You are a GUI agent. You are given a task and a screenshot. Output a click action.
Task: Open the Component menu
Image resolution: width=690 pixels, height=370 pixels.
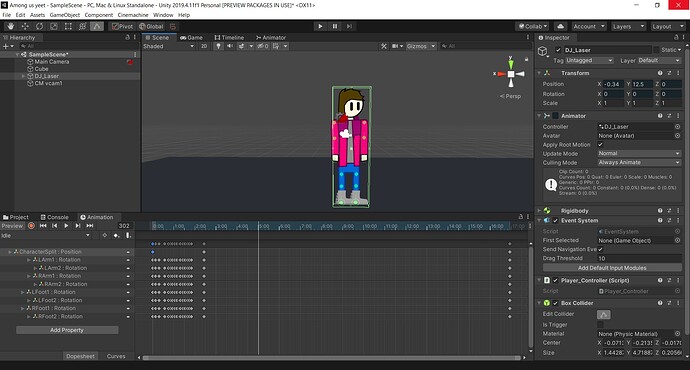coord(99,15)
